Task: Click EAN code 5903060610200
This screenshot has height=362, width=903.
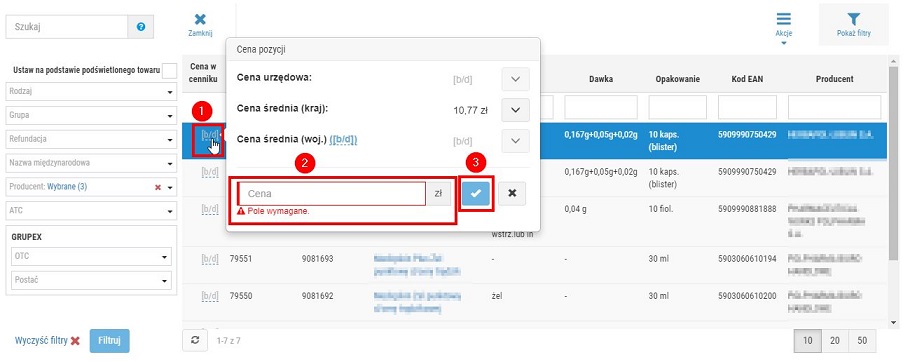Action: (x=748, y=296)
